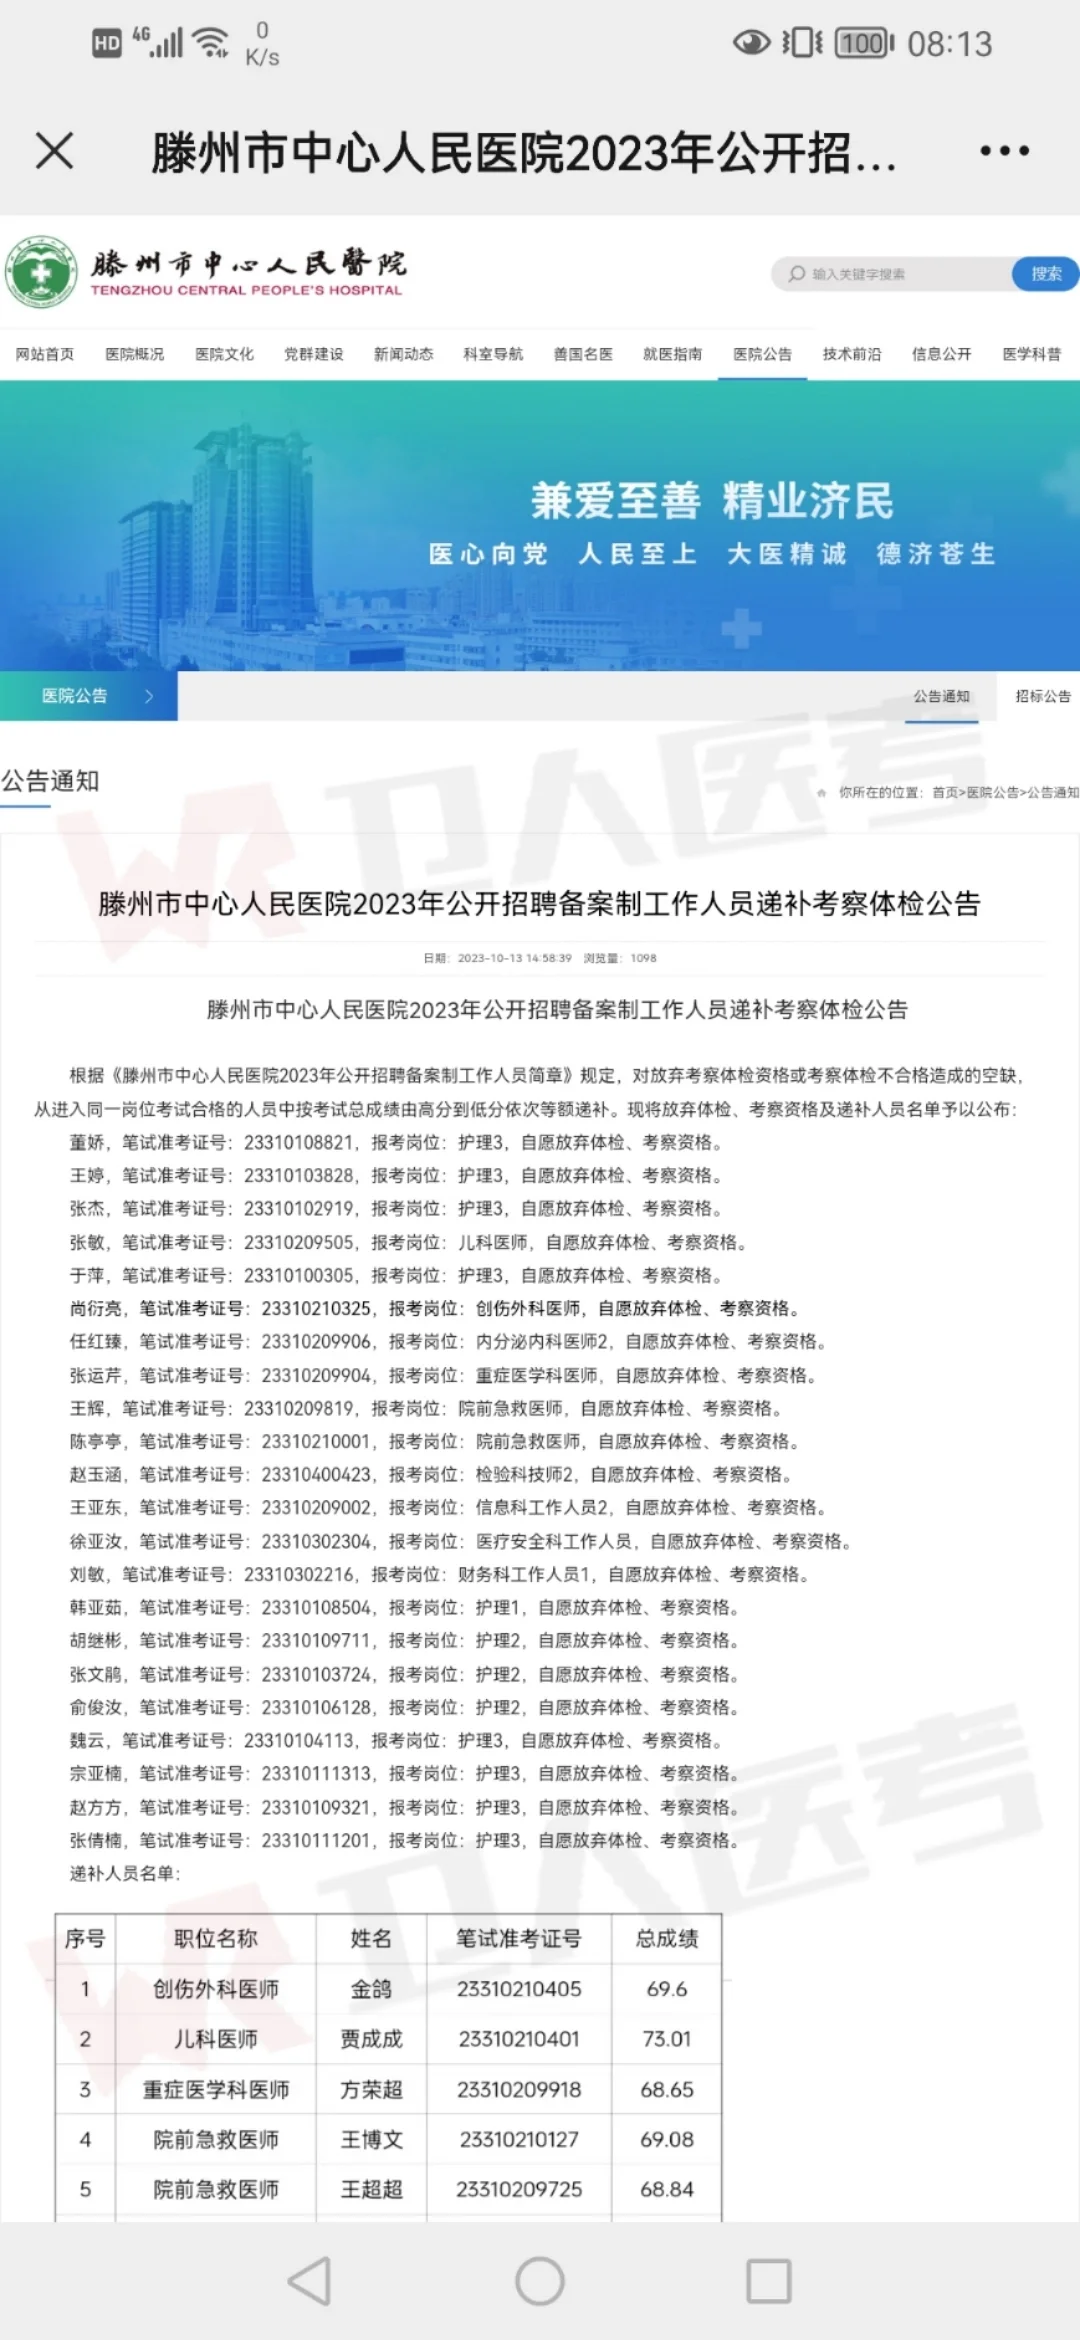Tap the HD call status icon
This screenshot has height=2340, width=1080.
[106, 43]
